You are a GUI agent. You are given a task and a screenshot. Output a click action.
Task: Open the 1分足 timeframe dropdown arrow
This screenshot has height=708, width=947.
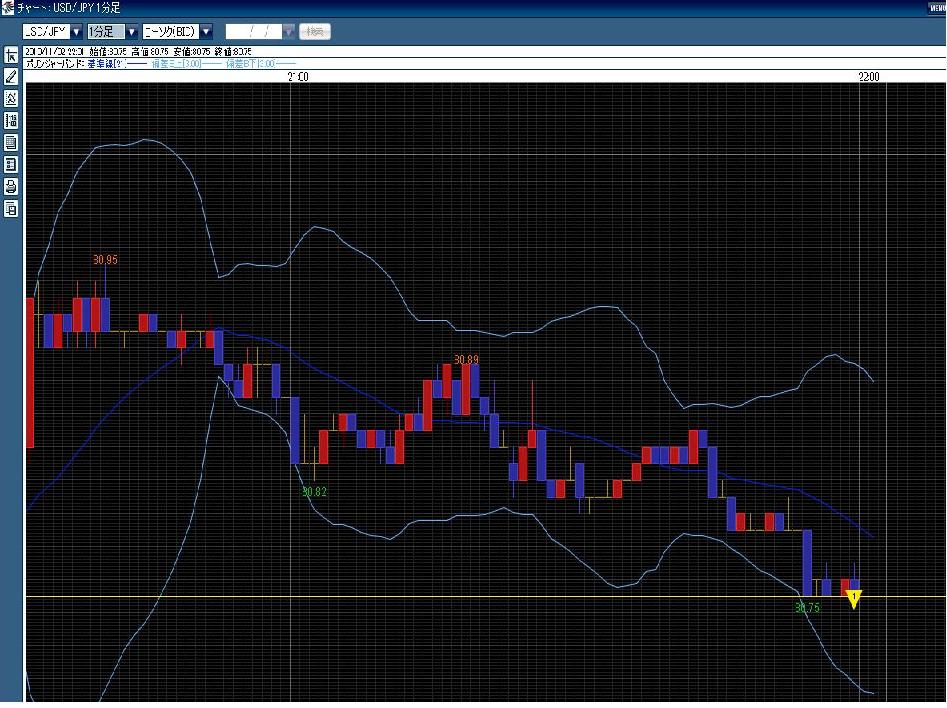(132, 31)
